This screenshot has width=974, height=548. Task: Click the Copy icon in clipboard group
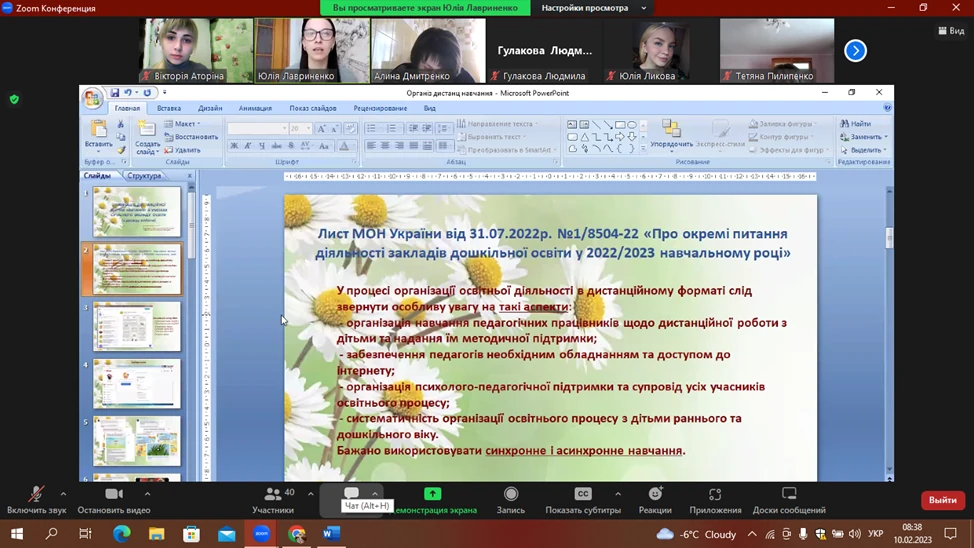pos(121,137)
